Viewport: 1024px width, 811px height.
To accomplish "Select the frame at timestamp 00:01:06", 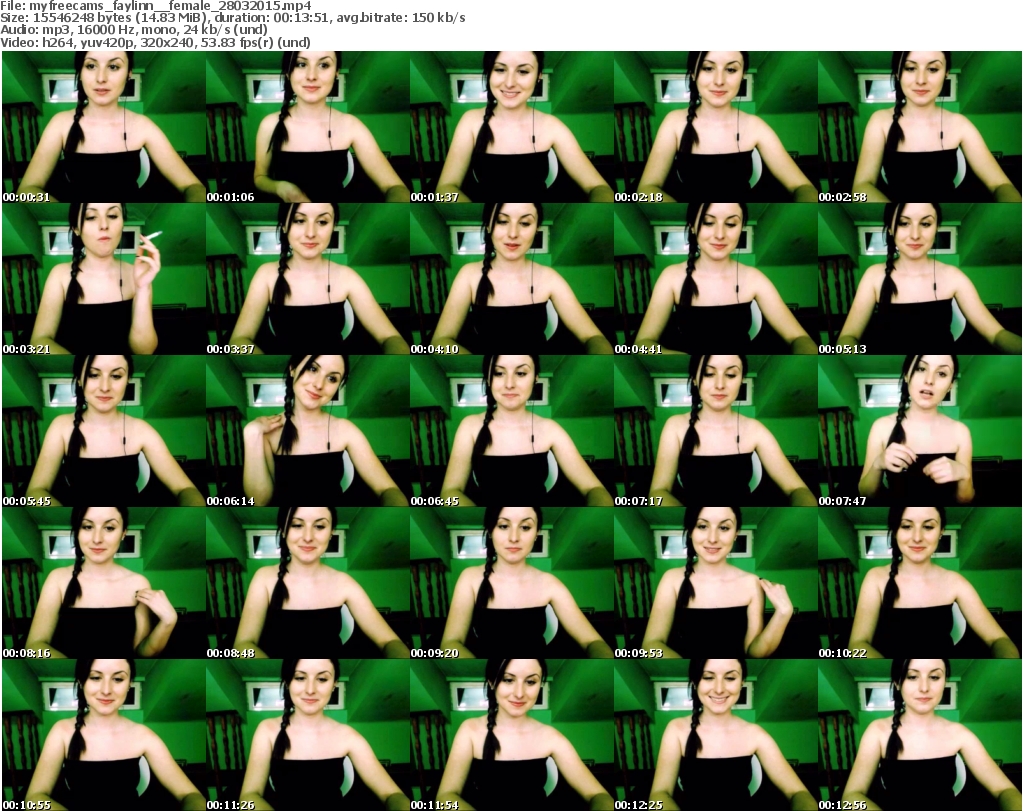I will [x=308, y=127].
